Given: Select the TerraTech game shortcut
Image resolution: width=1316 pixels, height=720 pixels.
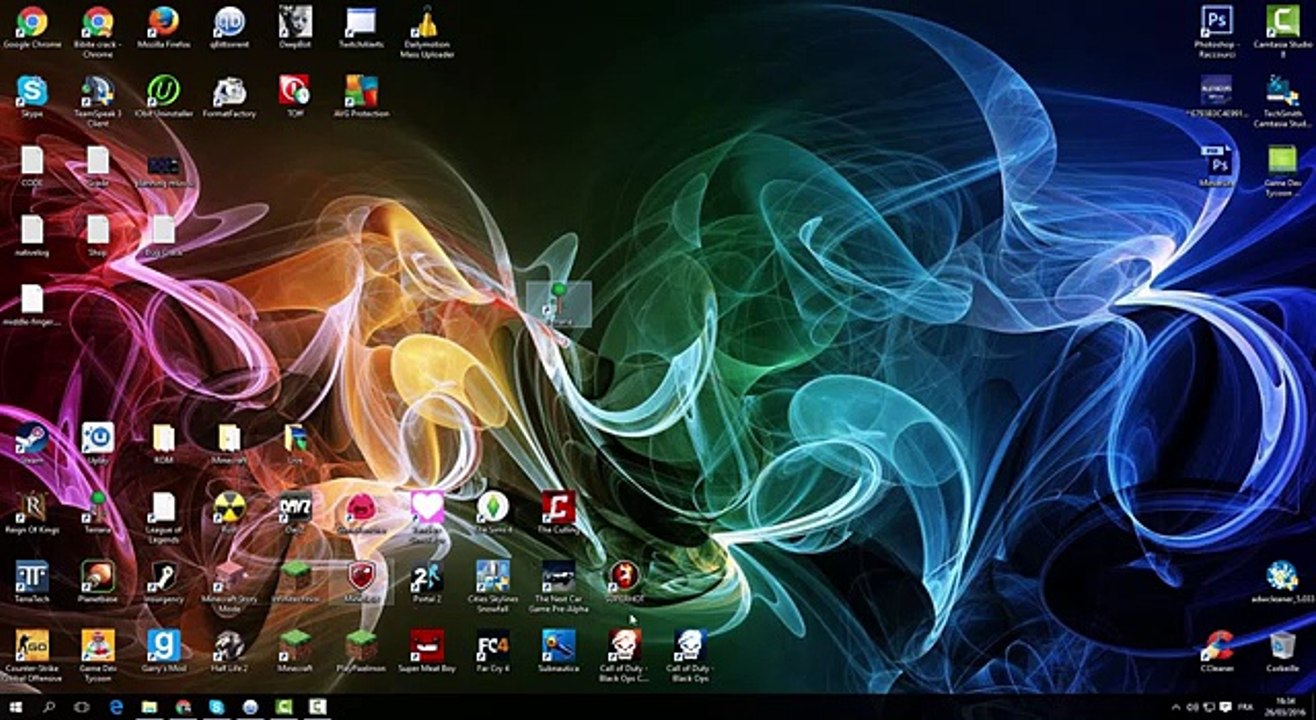Looking at the screenshot, I should tap(32, 582).
